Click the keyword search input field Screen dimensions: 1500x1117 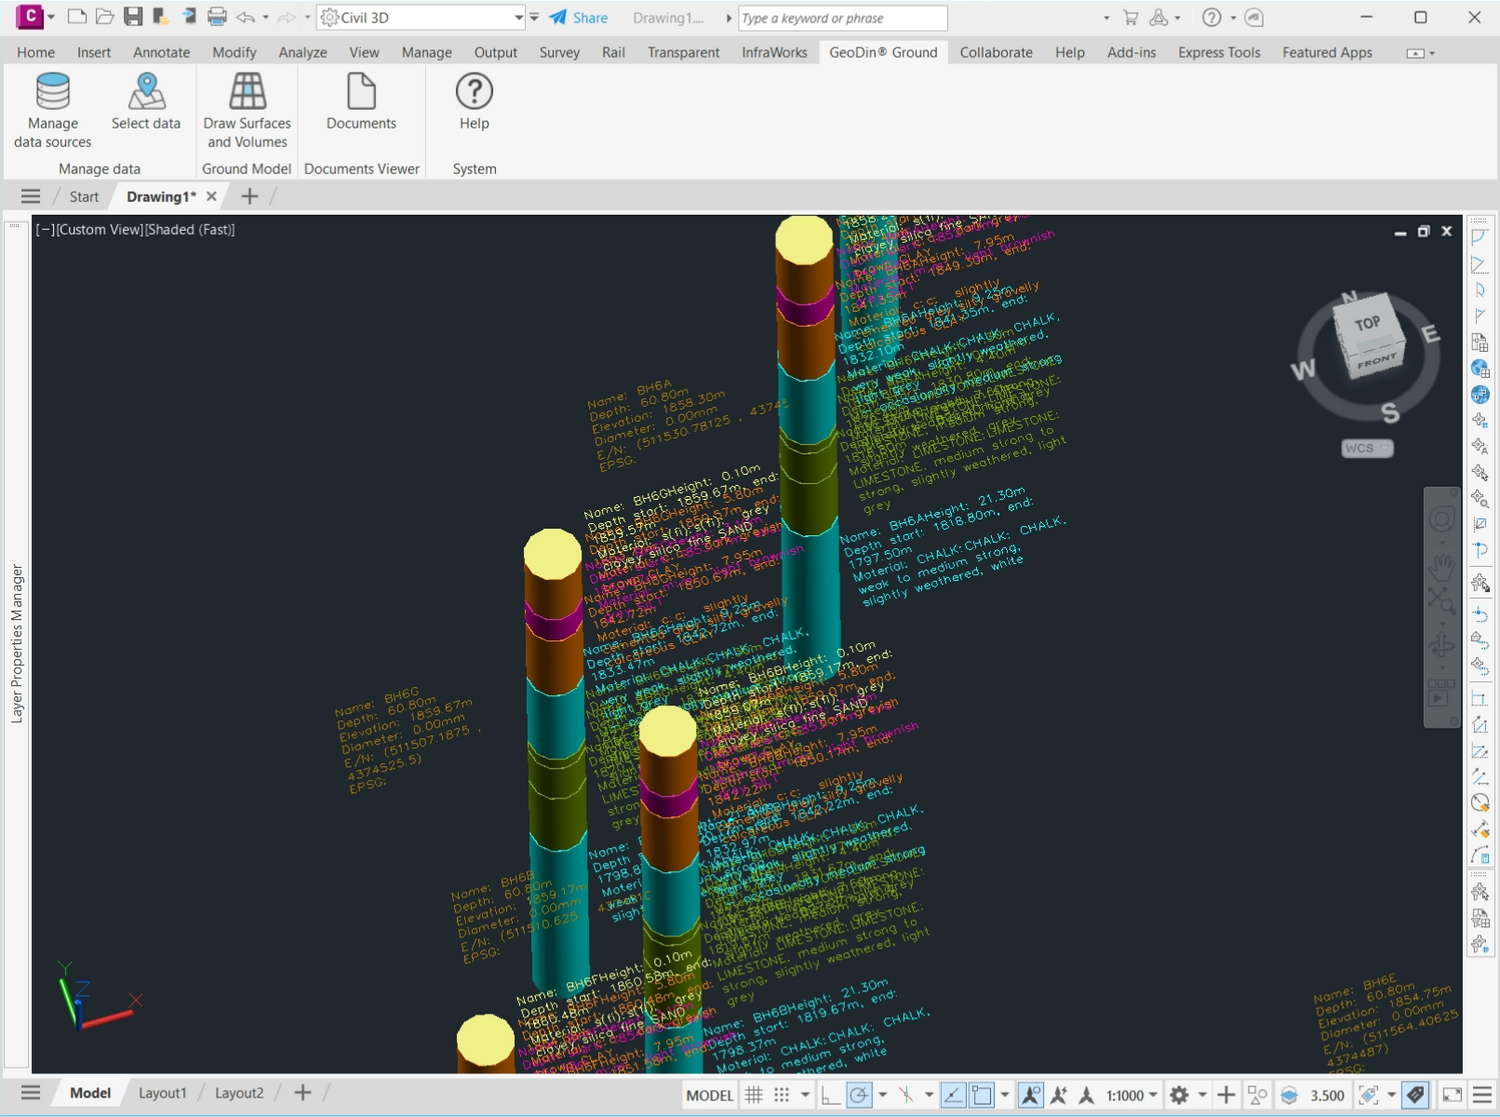point(842,18)
